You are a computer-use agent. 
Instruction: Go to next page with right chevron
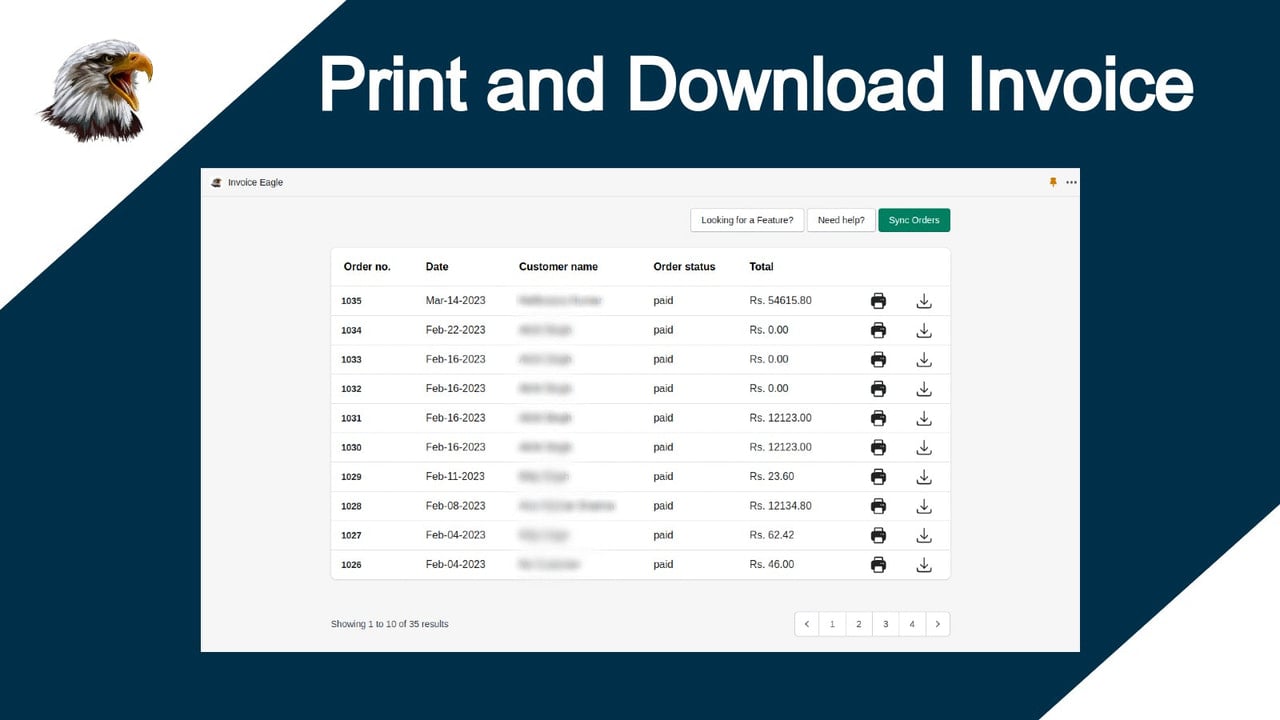coord(937,624)
